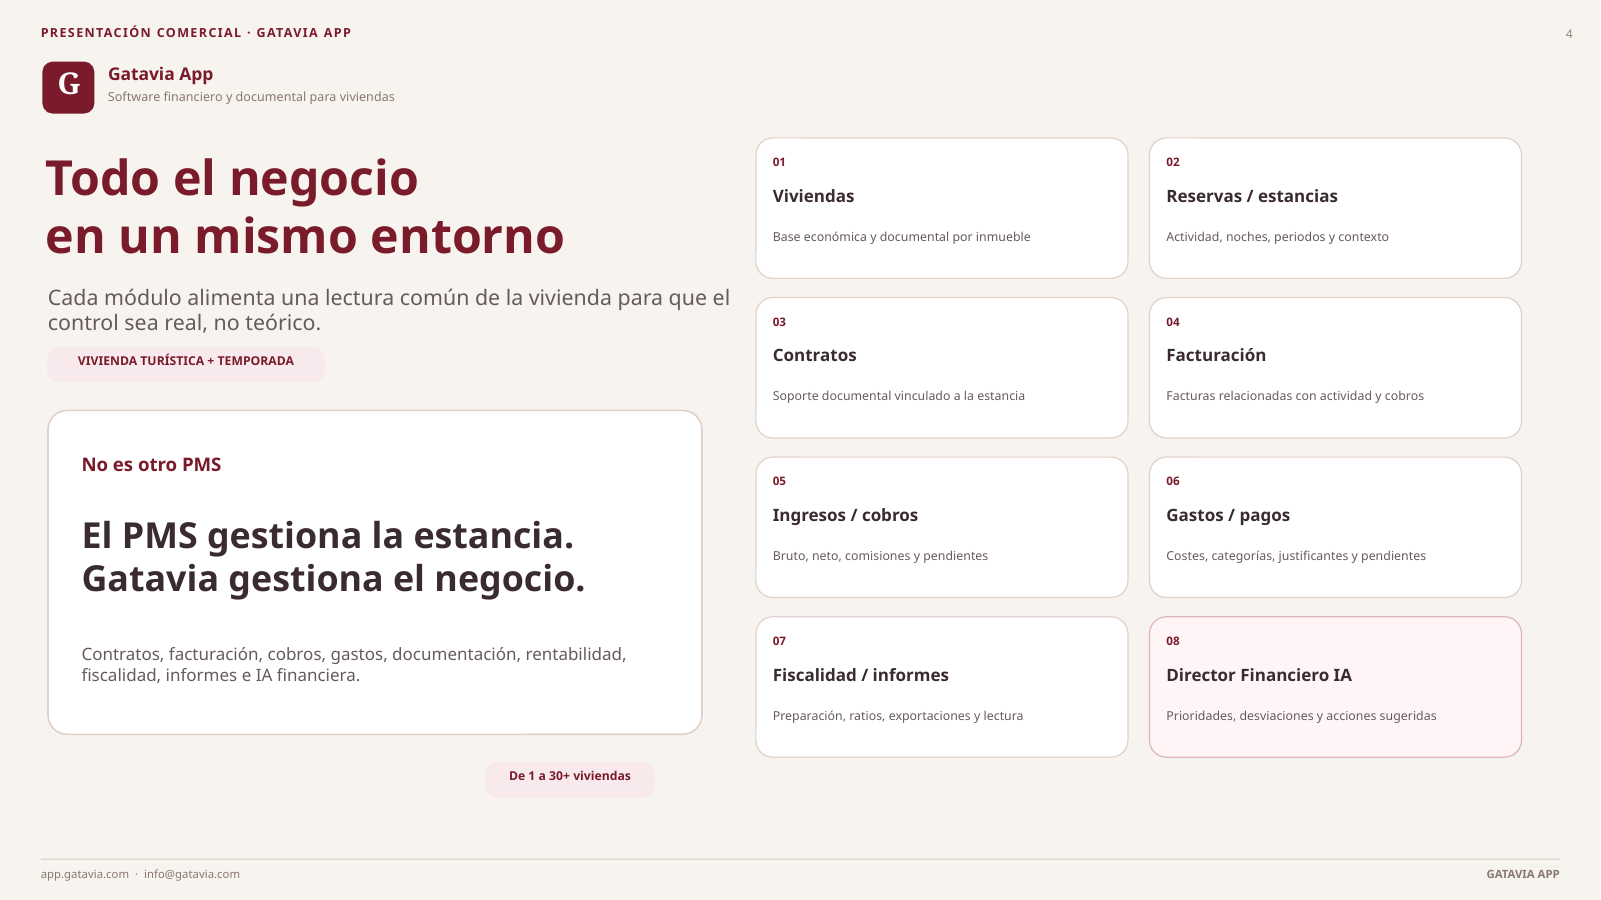Open the Facturación card title
1601x900 pixels.
point(1216,356)
